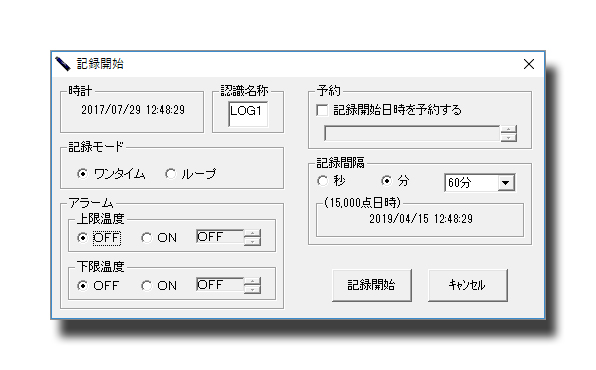Increase the 上限温度 spinner value

pos(252,233)
